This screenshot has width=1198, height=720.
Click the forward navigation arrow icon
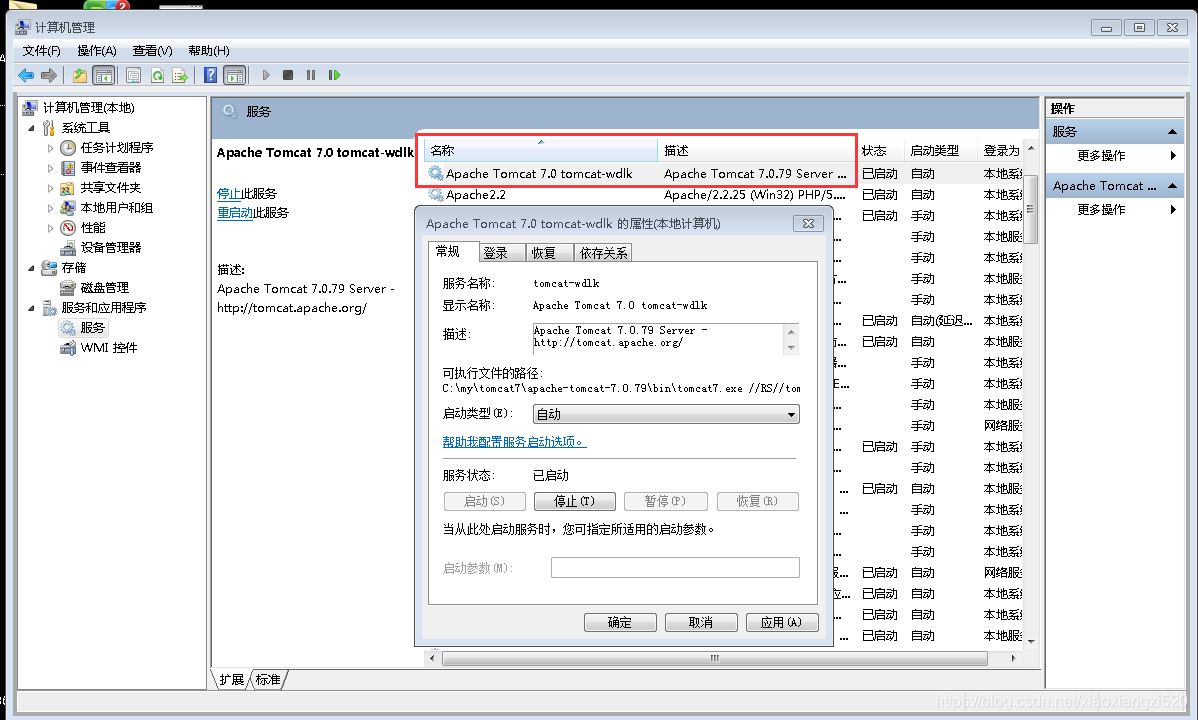coord(47,75)
